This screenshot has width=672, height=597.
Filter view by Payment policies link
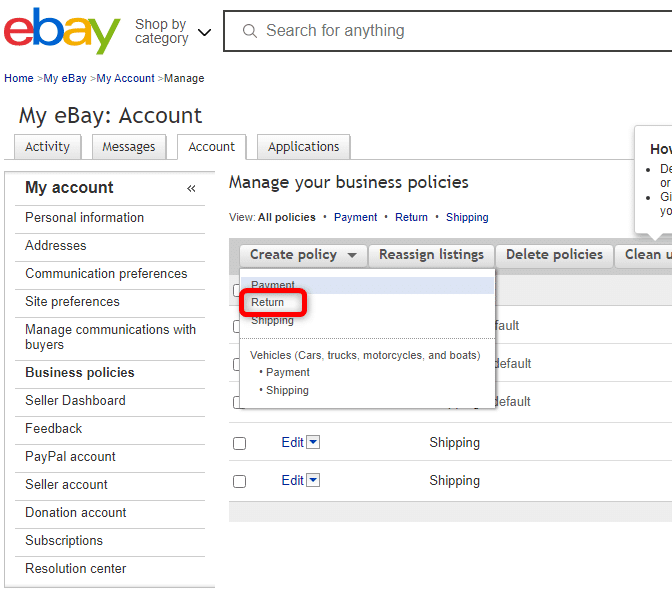tap(355, 217)
